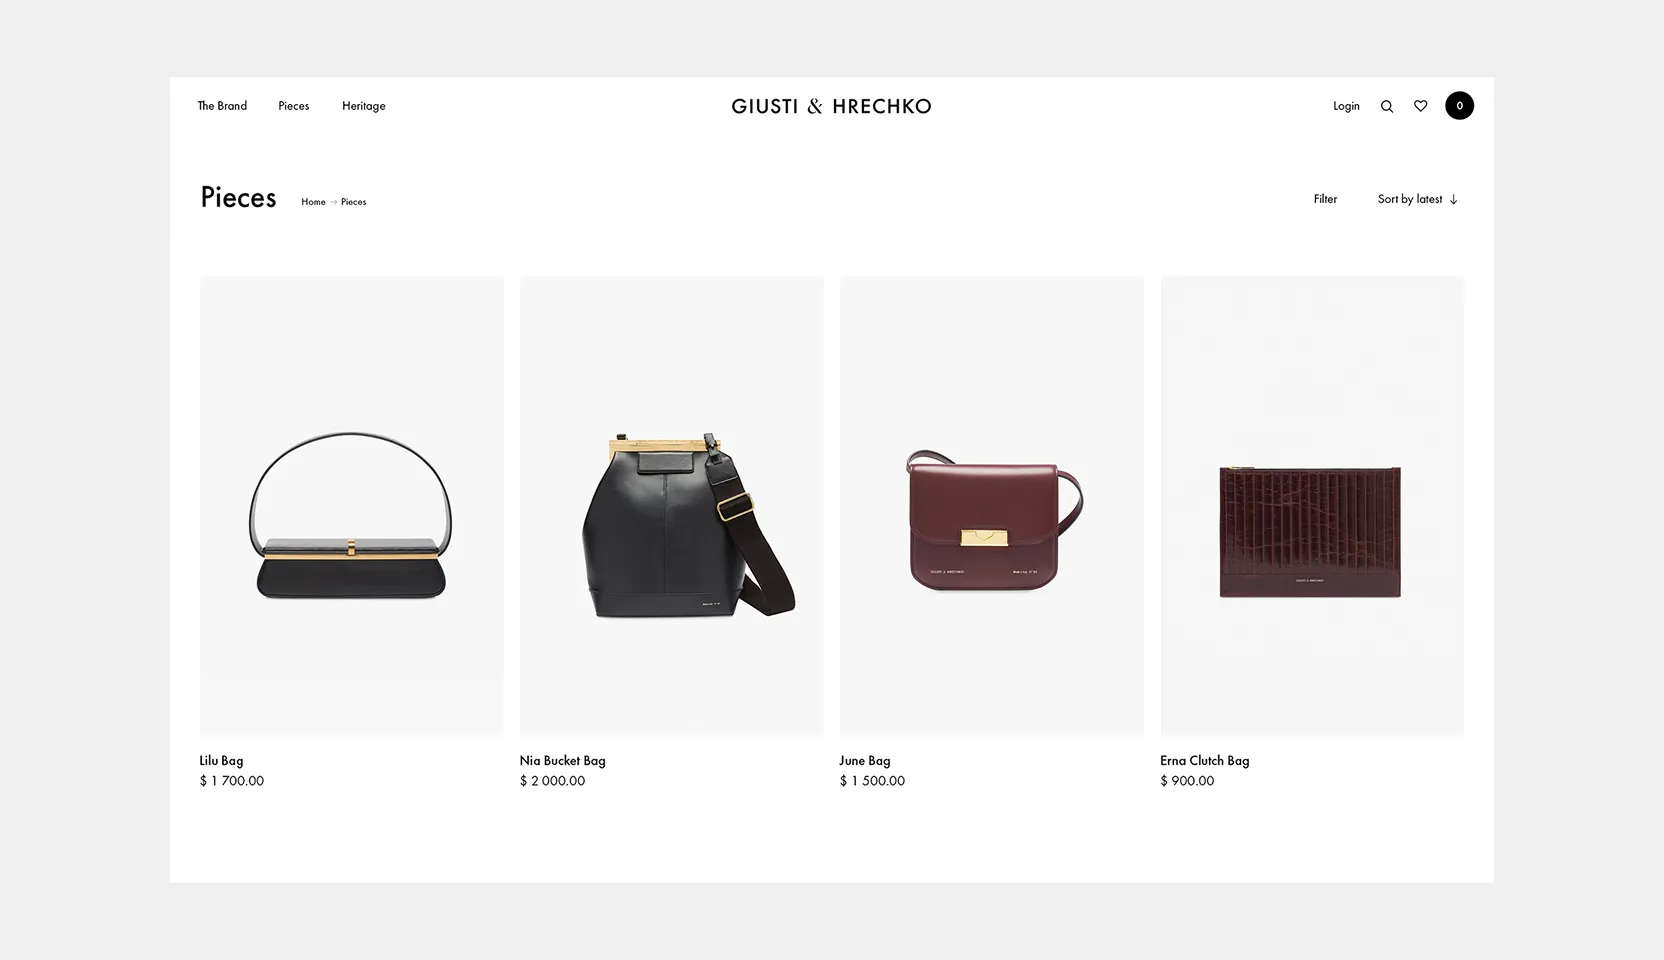Open the Nia Bucket Bag image
The height and width of the screenshot is (960, 1664).
tap(672, 506)
